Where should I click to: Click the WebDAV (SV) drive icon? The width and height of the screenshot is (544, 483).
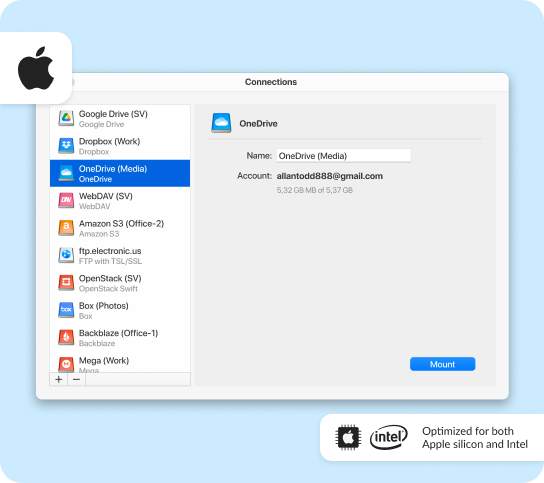click(66, 201)
